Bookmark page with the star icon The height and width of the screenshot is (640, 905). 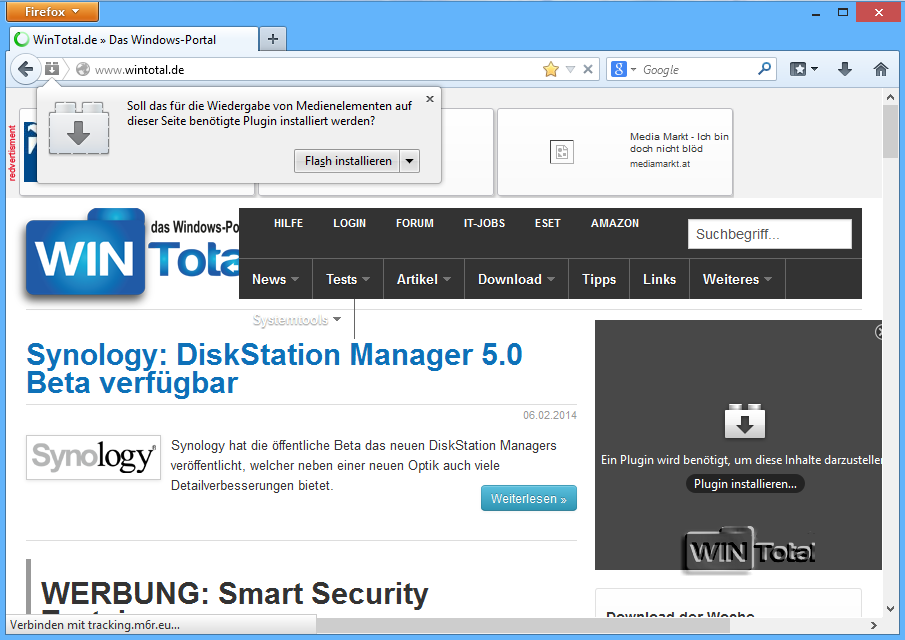[551, 69]
